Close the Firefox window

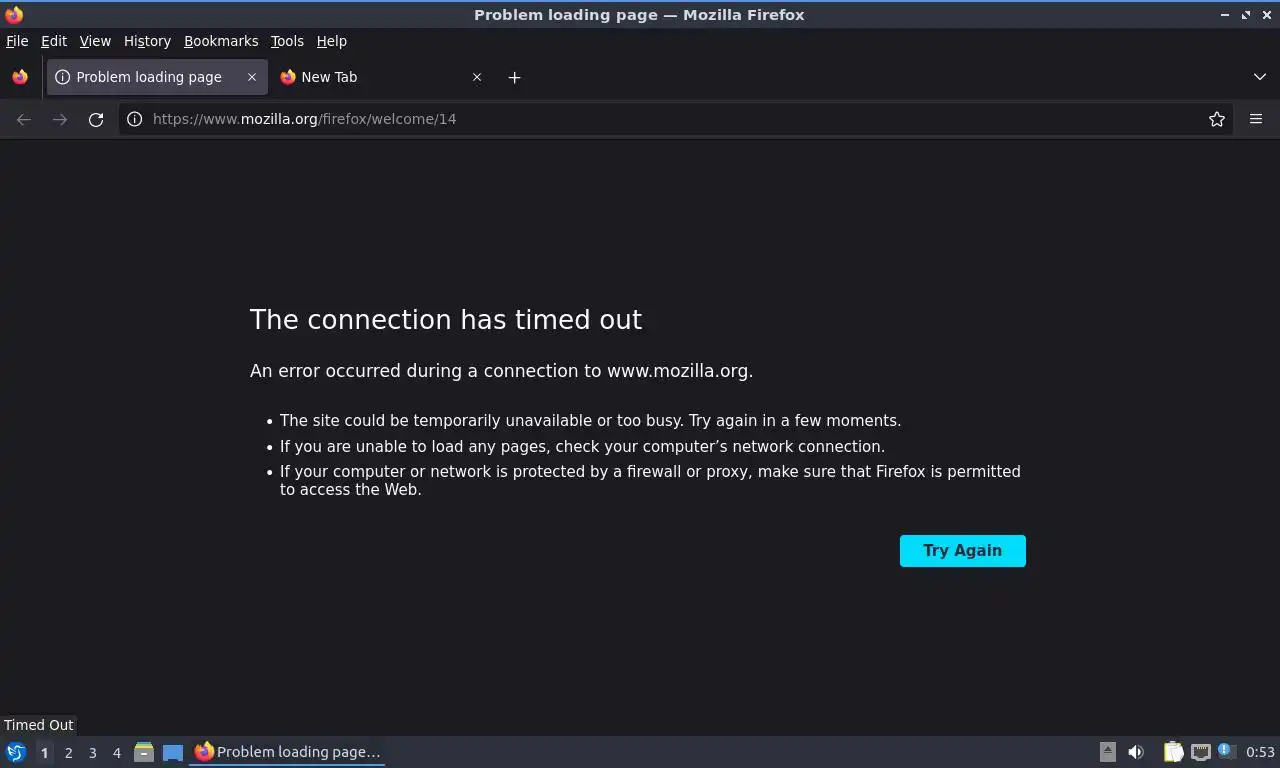[x=1266, y=15]
